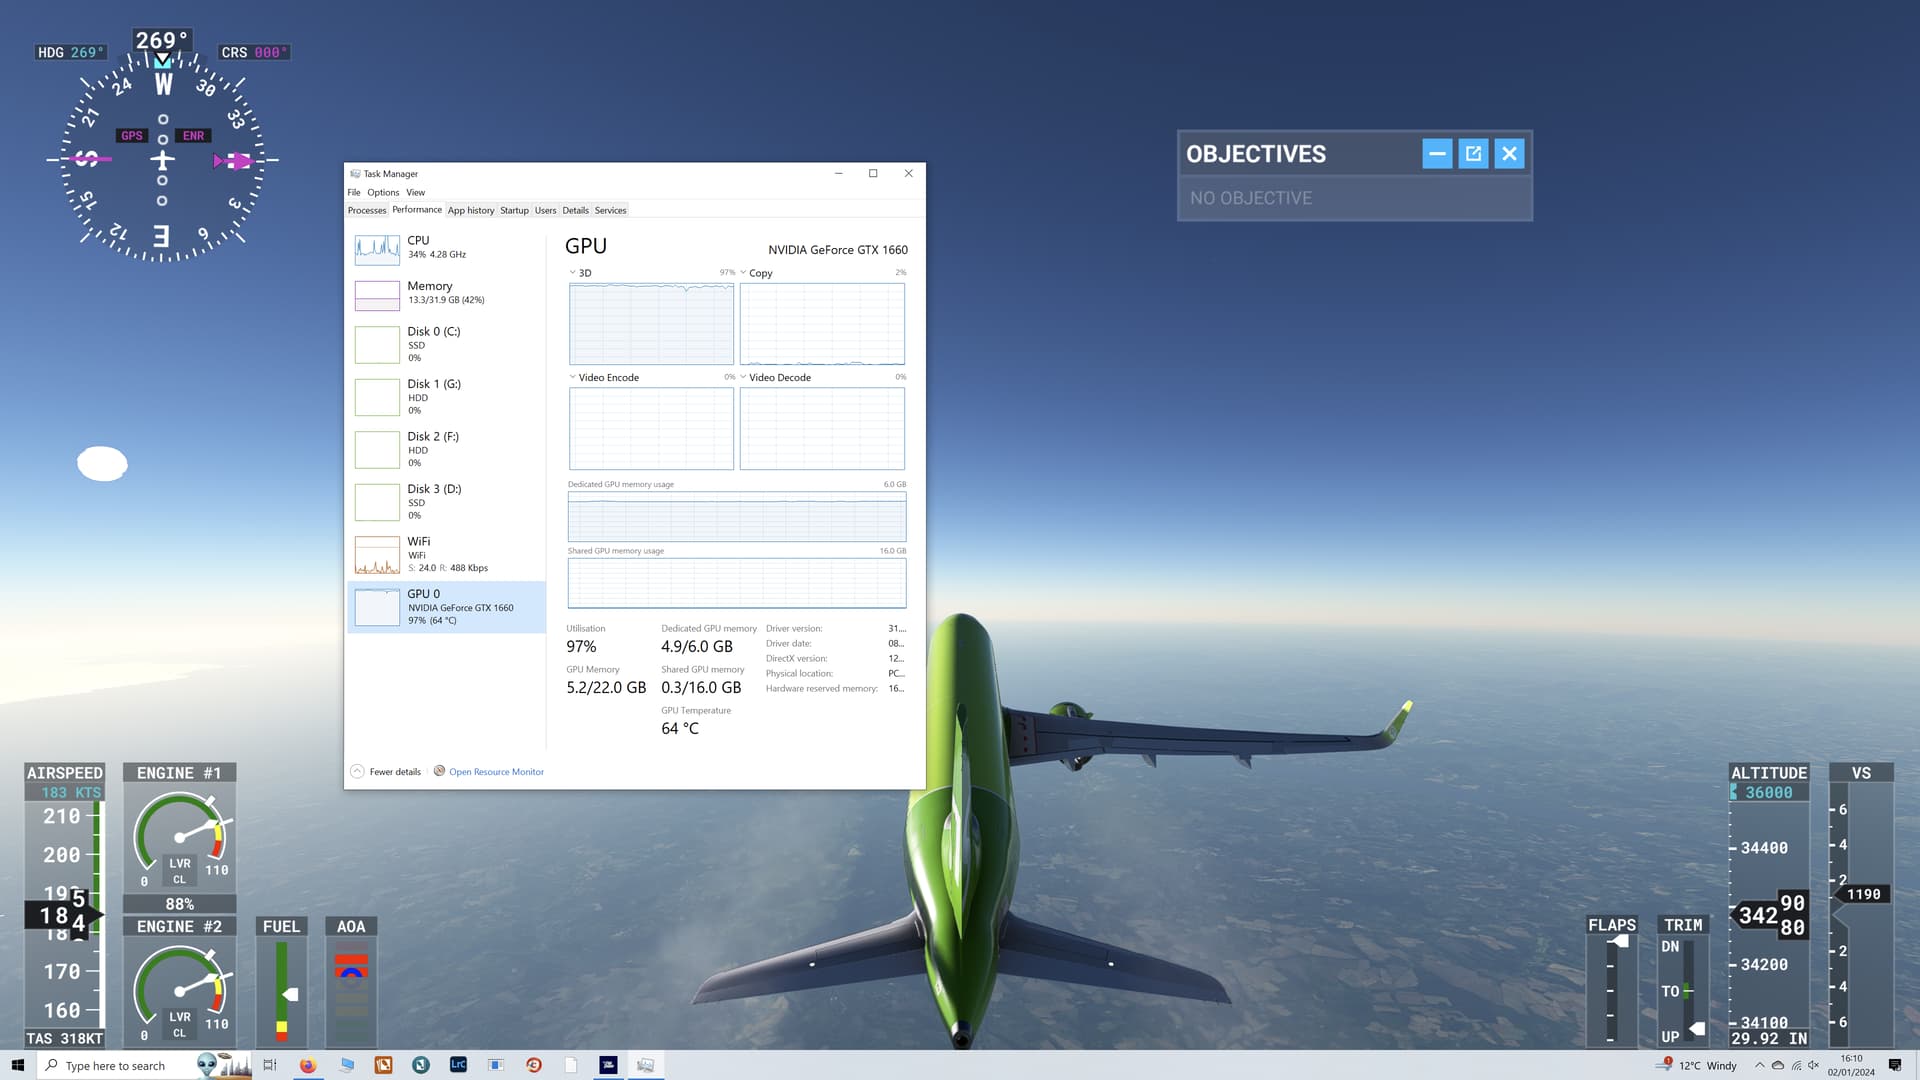
Task: Show hidden system tray icons
Action: [x=1759, y=1065]
